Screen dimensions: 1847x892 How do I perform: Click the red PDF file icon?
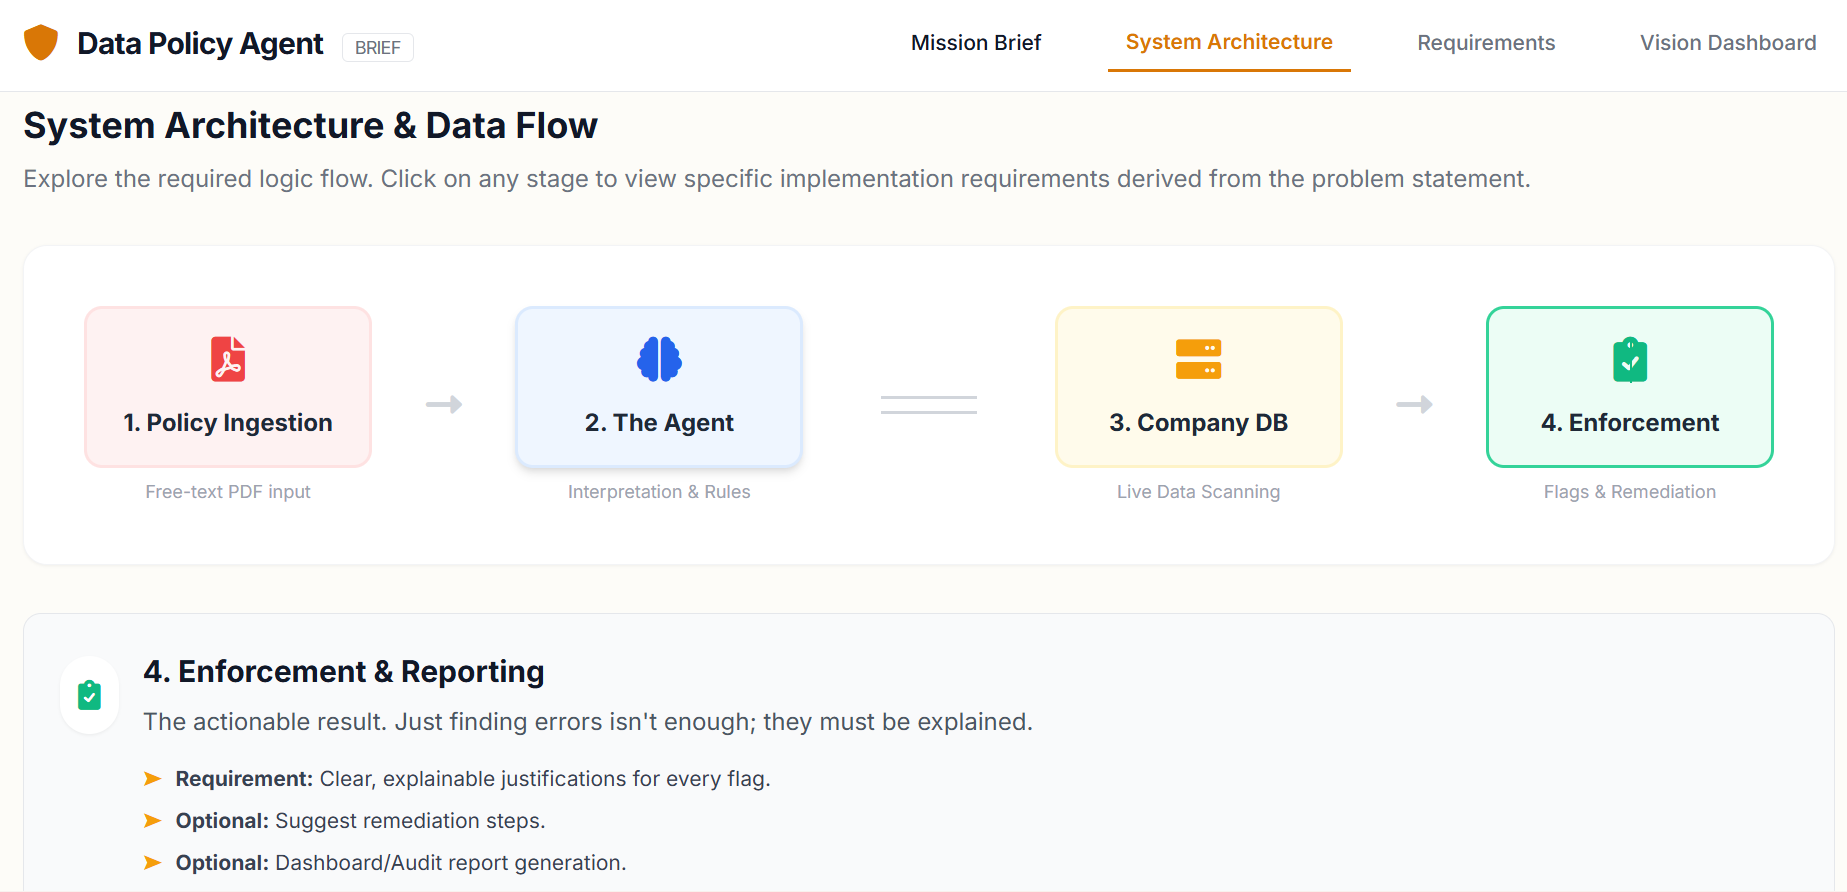coord(228,359)
